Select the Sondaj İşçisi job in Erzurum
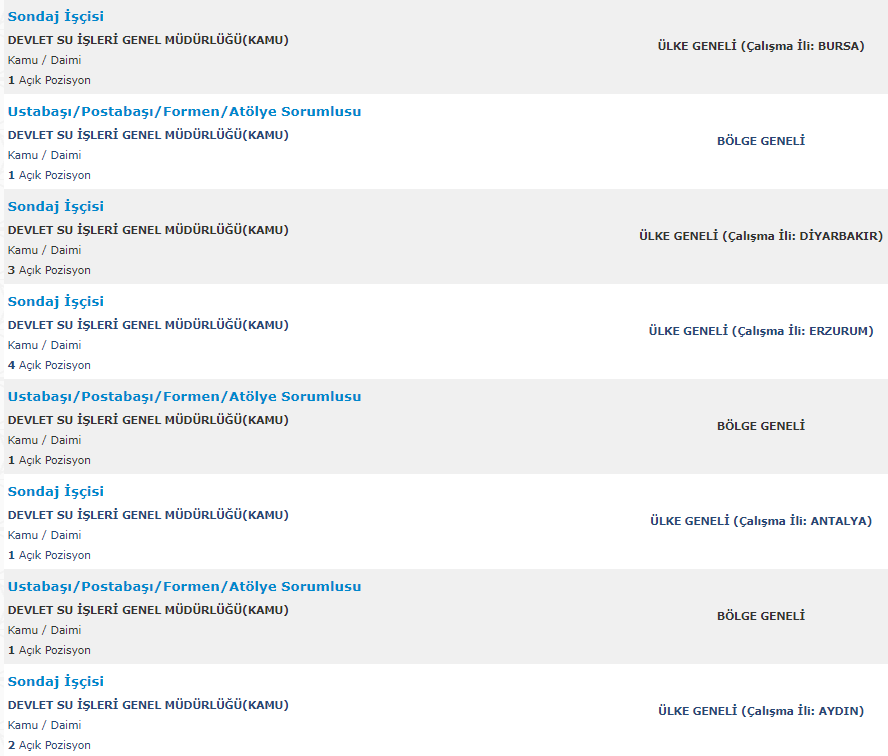Viewport: 888px width, 756px height. tap(55, 302)
